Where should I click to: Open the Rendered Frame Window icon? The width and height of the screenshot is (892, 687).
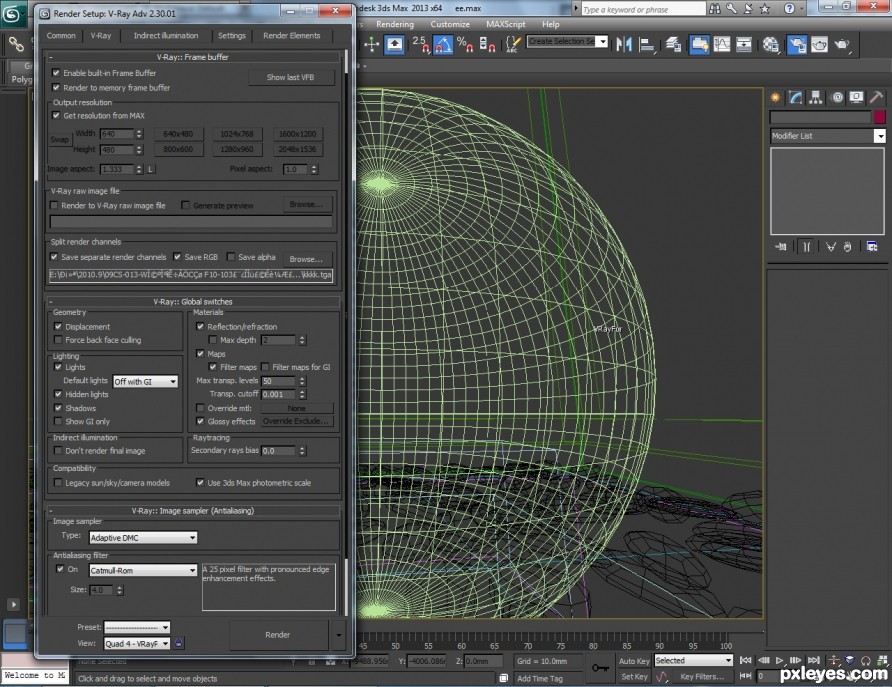coord(819,44)
